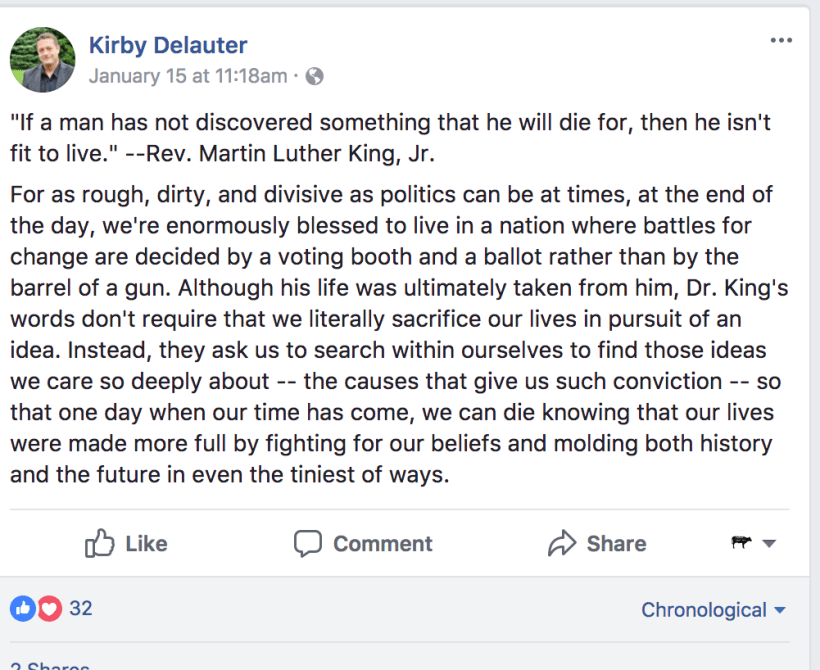This screenshot has height=670, width=820.
Task: Open the 2 Shares link
Action: click(x=50, y=665)
